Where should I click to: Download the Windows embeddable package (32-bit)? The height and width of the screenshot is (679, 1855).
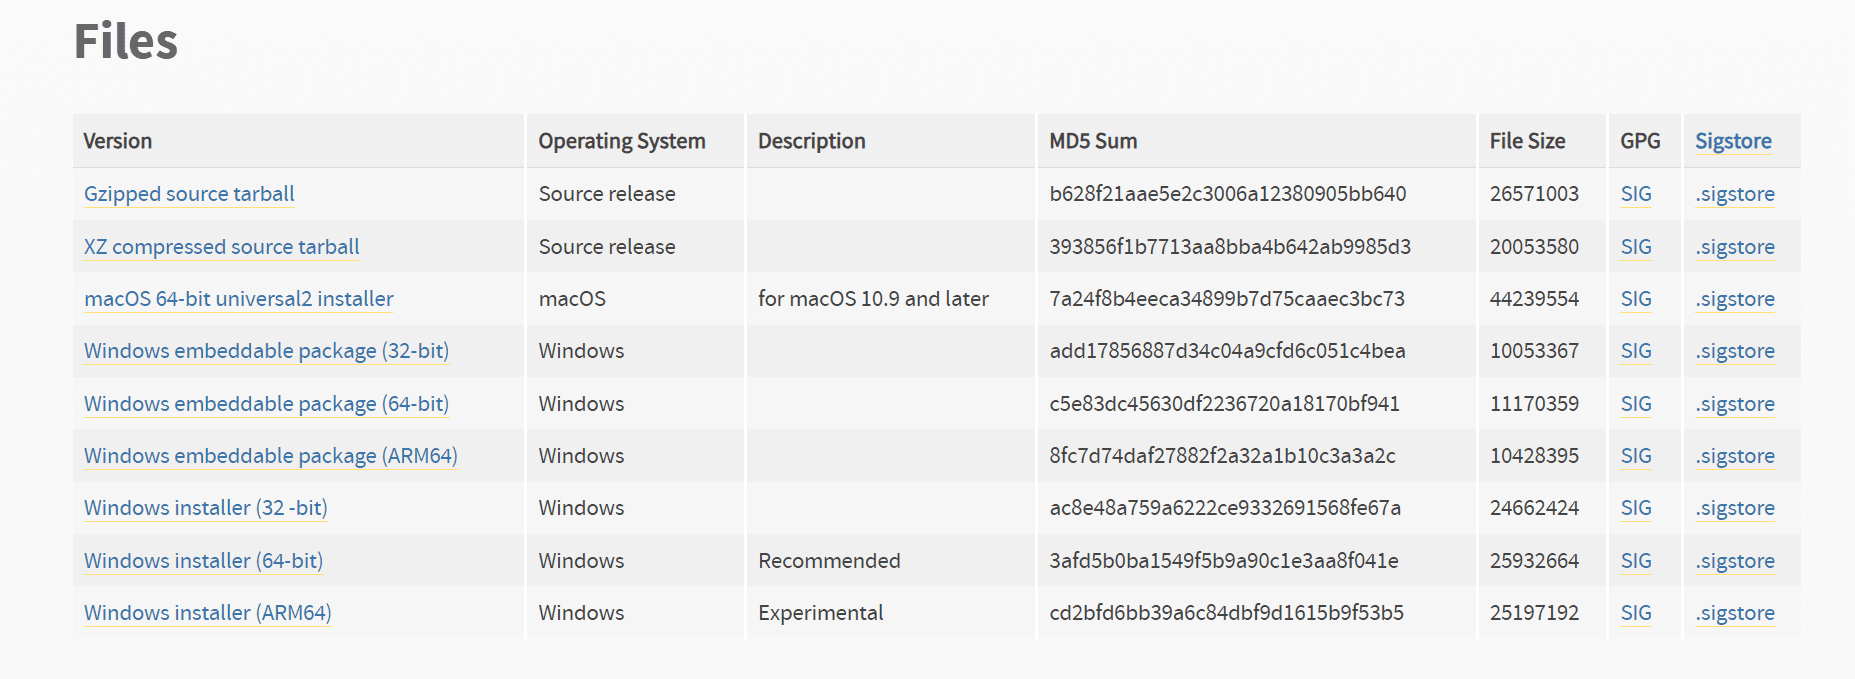pyautogui.click(x=265, y=351)
